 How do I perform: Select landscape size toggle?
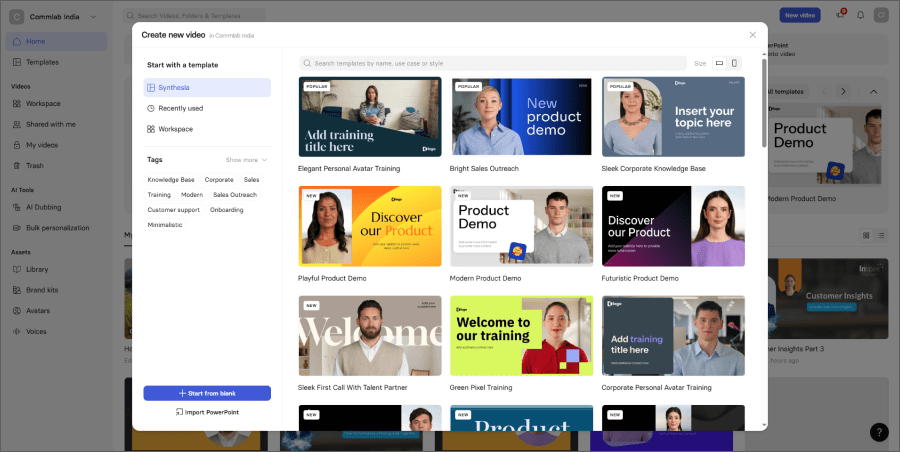719,63
